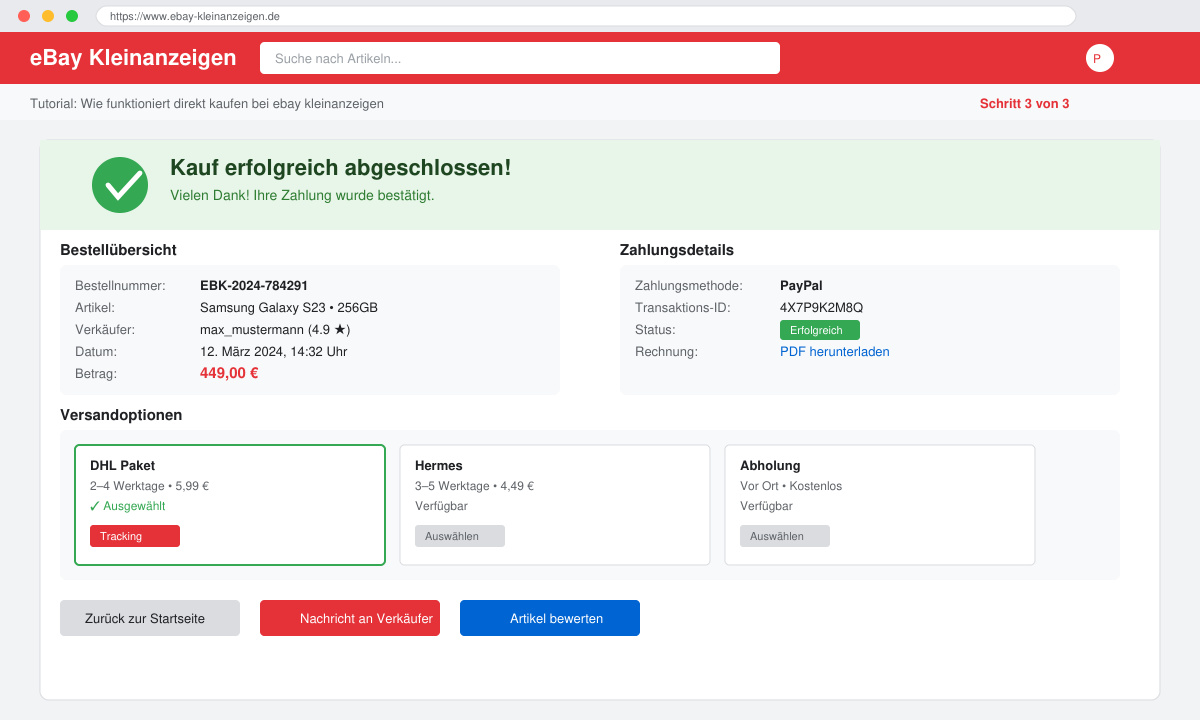Click the Ausgewählt label under DHL Paket
Screen dimensions: 1200x720
(x=127, y=506)
